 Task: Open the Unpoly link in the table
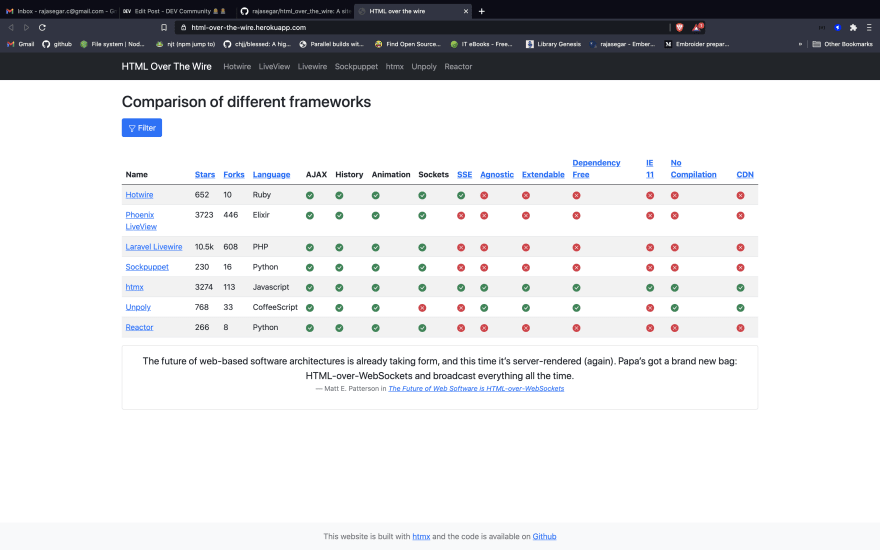[x=138, y=307]
